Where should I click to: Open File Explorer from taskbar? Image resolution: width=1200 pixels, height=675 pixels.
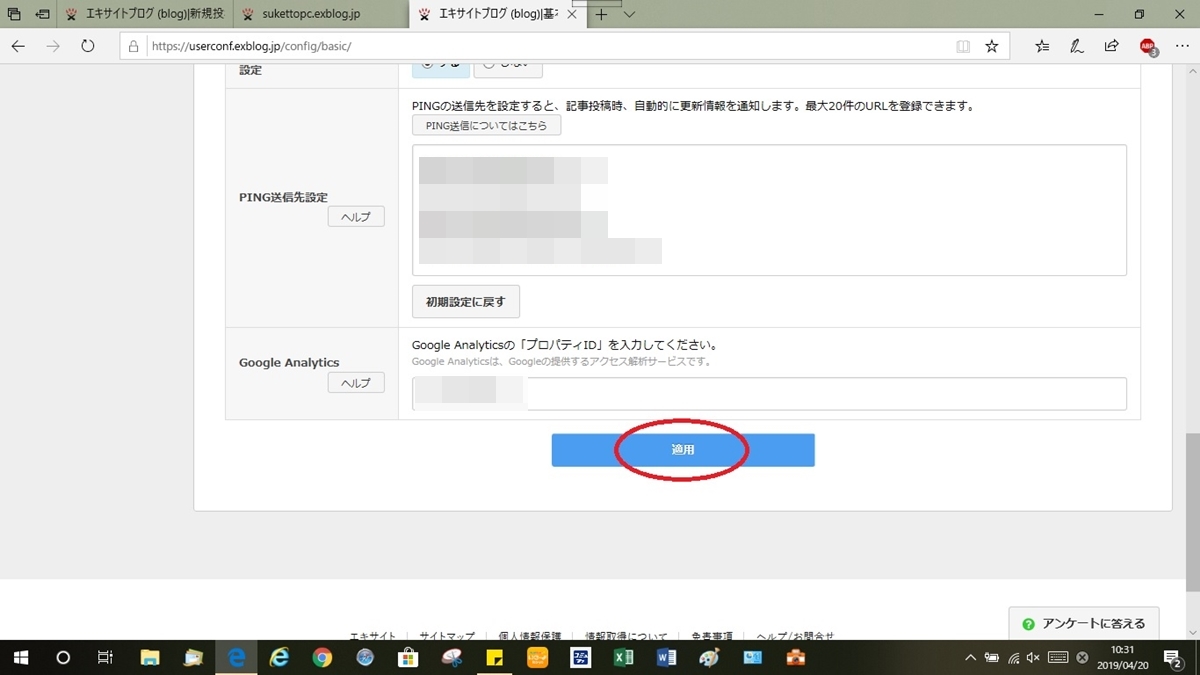coord(150,657)
